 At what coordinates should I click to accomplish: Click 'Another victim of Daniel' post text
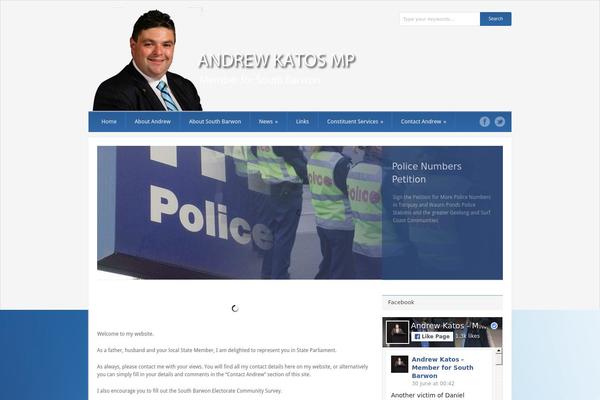[x=427, y=395]
